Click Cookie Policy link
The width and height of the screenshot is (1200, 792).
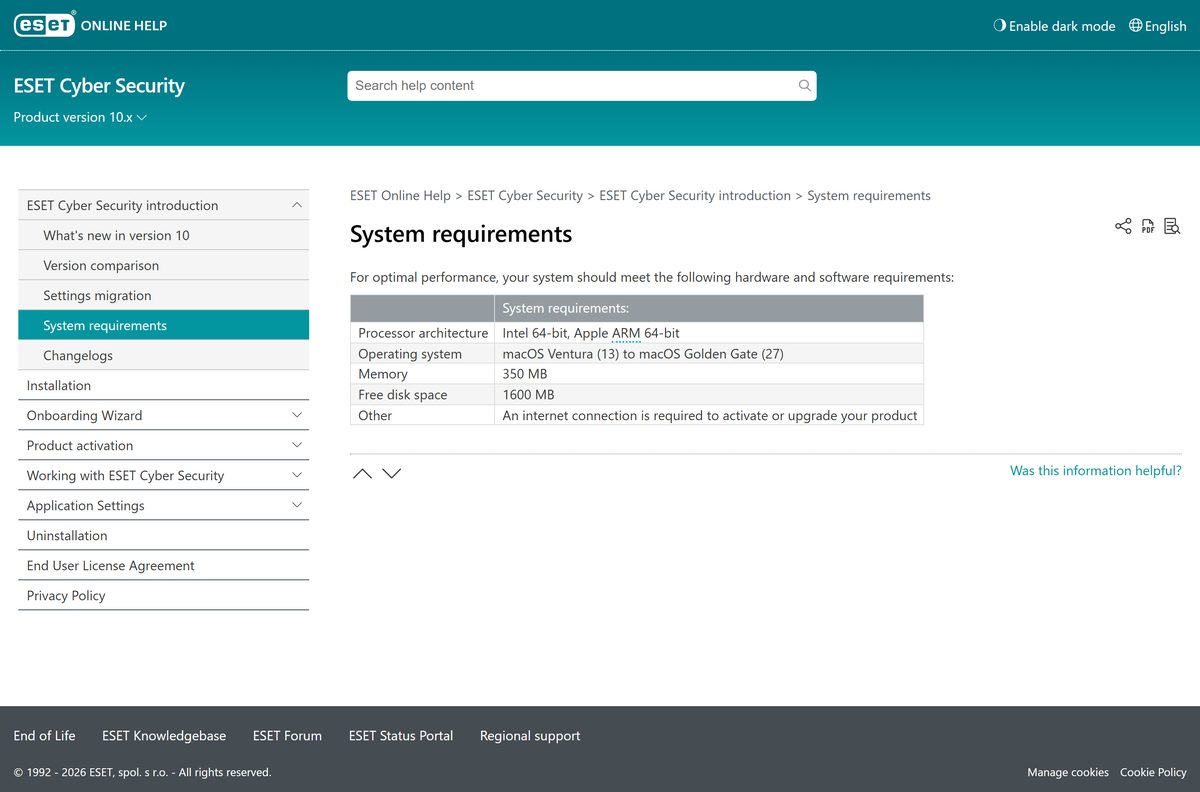point(1153,773)
